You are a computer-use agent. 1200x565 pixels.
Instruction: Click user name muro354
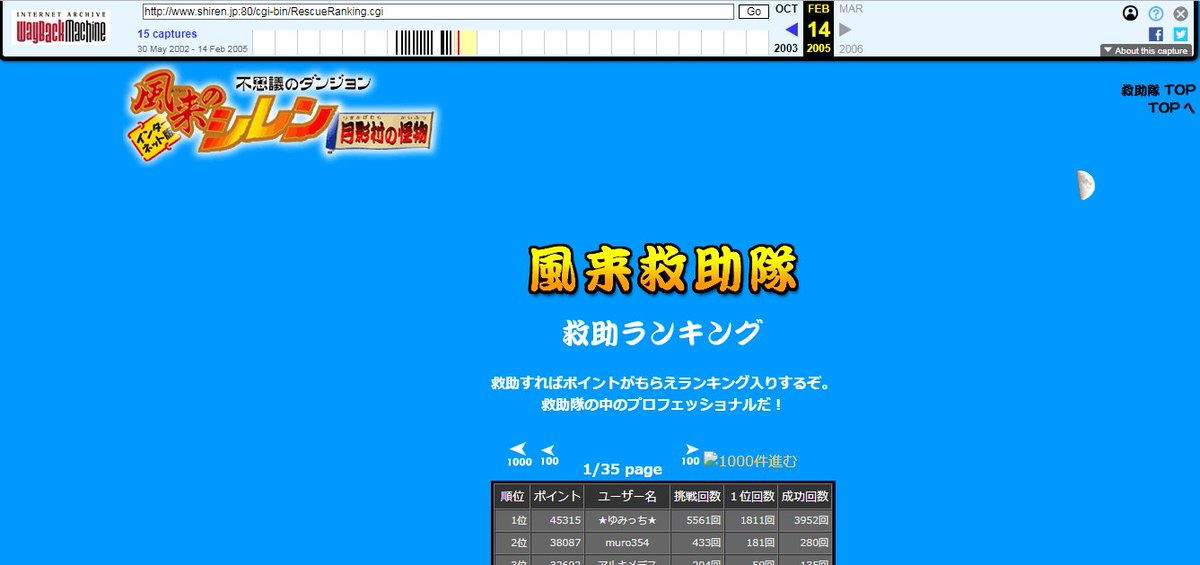(627, 543)
